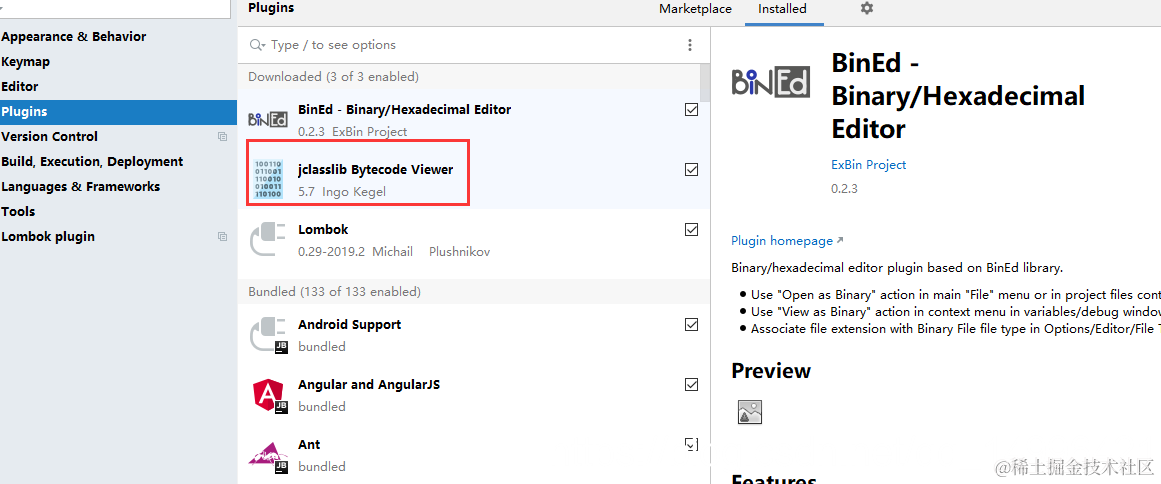Select the Angular and AngularJS plugin name
Image resolution: width=1161 pixels, height=484 pixels.
pyautogui.click(x=369, y=385)
